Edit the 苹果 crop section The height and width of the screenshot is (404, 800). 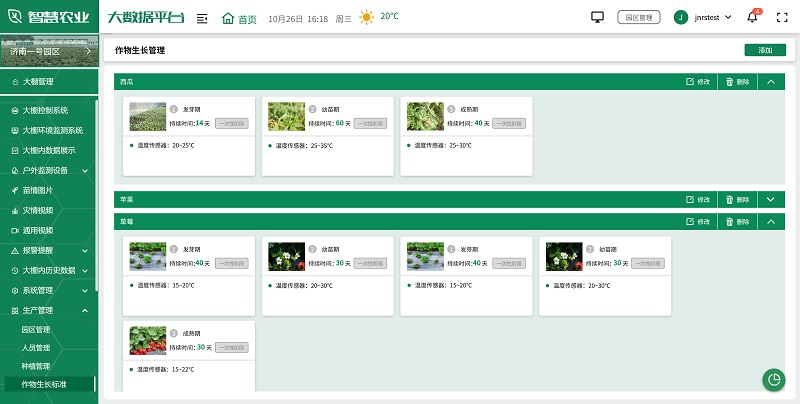tap(698, 200)
